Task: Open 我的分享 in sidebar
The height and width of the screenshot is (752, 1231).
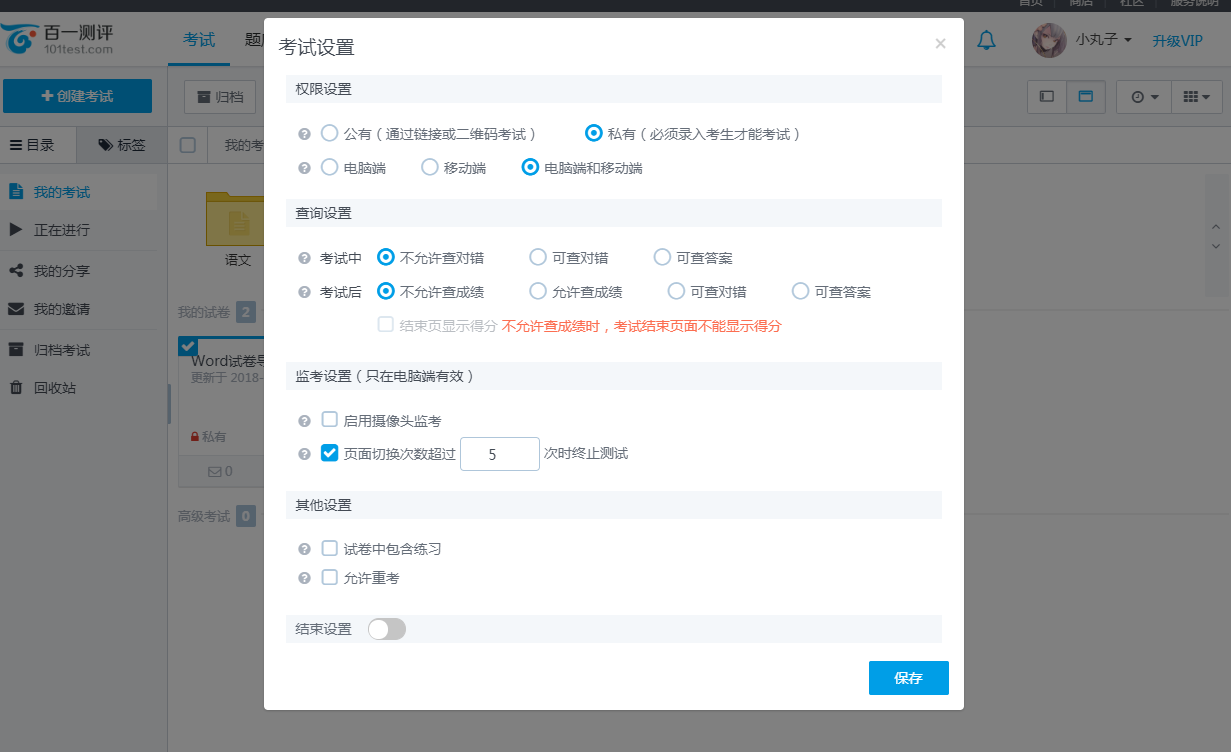Action: pyautogui.click(x=79, y=271)
